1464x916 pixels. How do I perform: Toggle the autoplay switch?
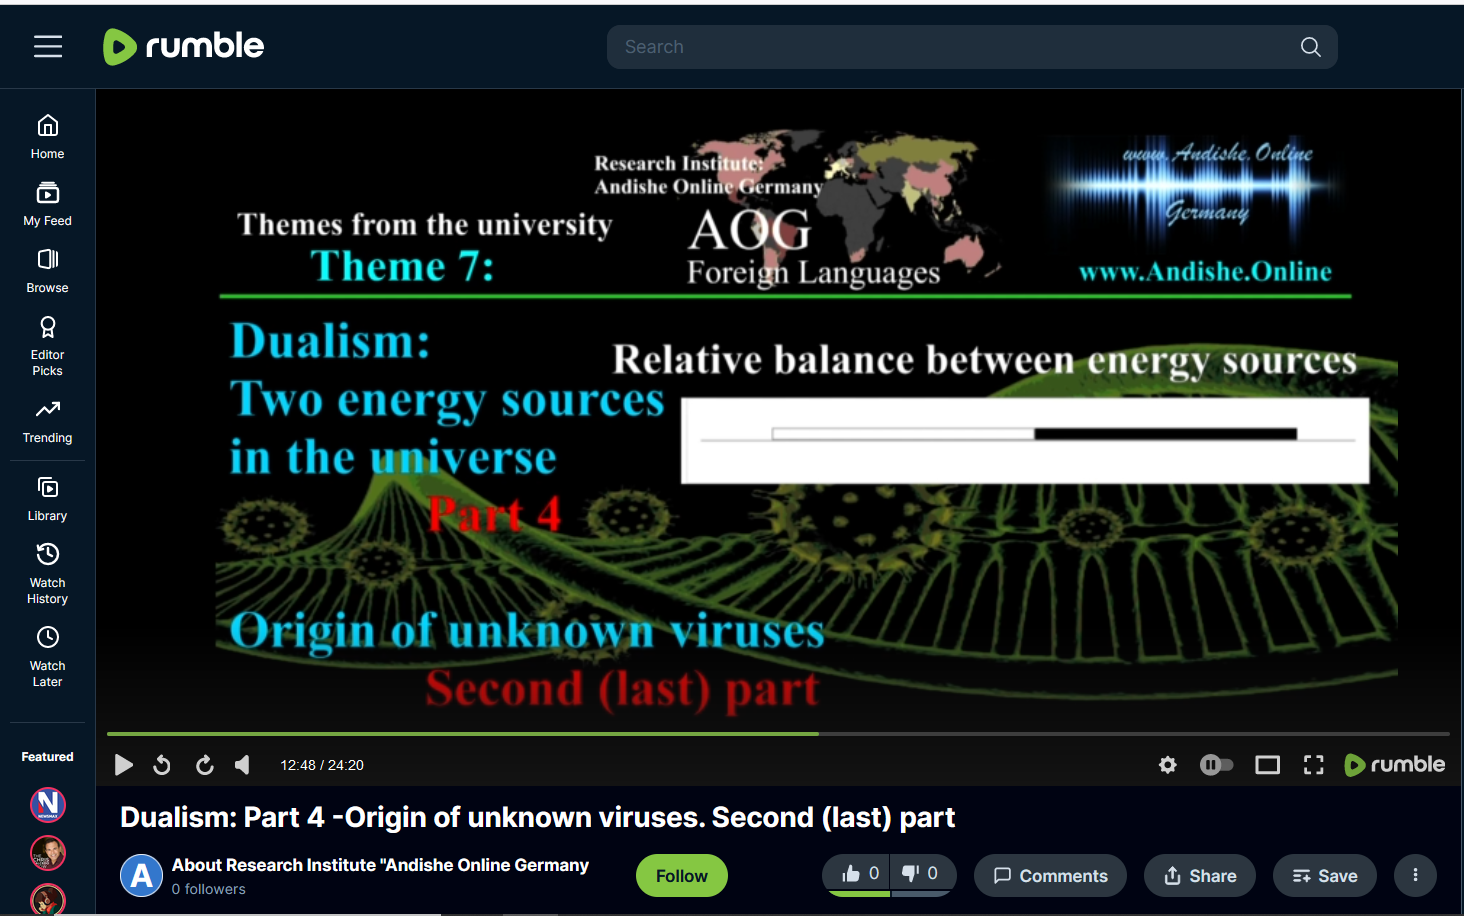[x=1216, y=765]
